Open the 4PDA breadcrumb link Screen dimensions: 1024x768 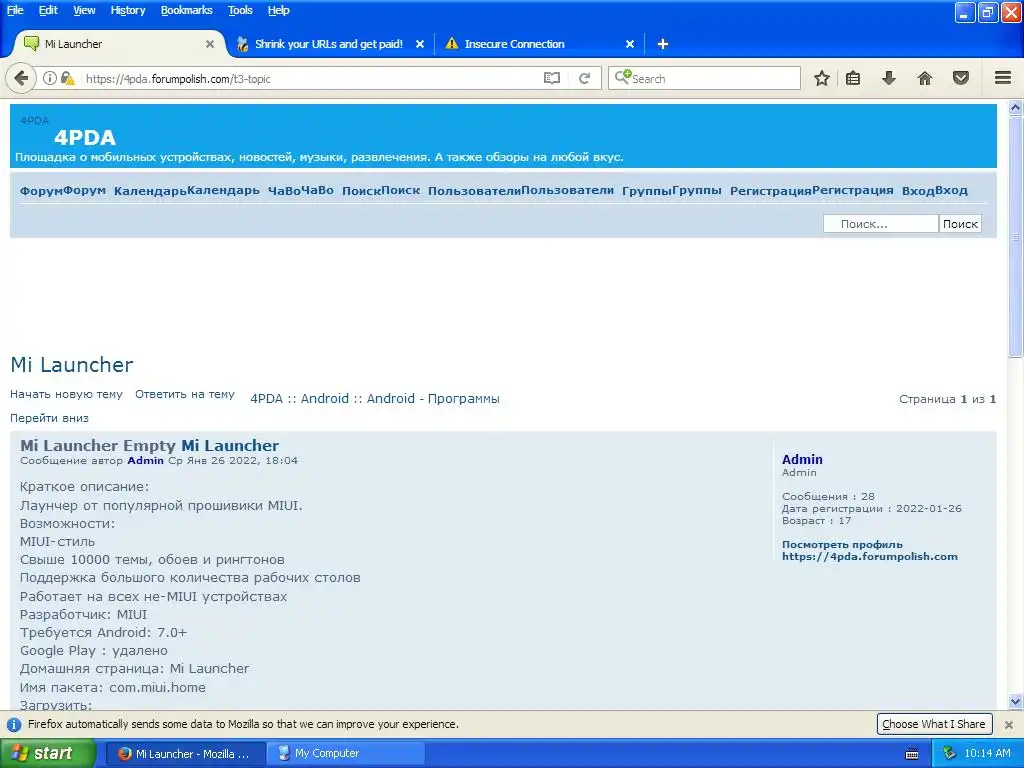click(266, 398)
